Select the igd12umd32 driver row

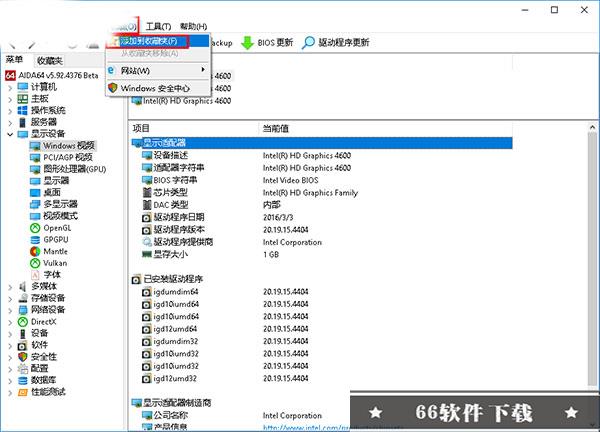(x=322, y=379)
